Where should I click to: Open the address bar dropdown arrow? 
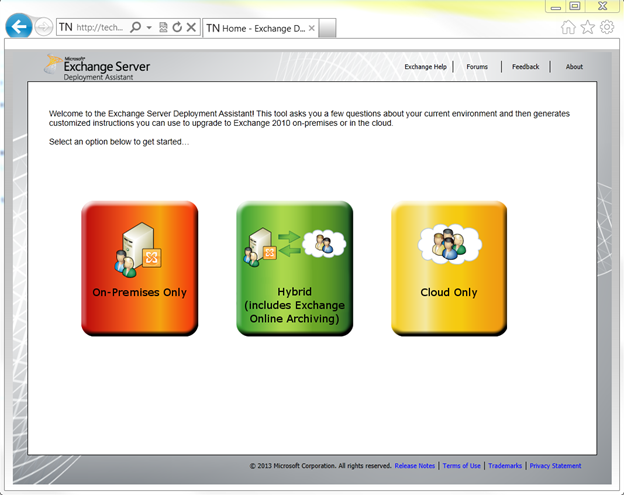tap(149, 27)
